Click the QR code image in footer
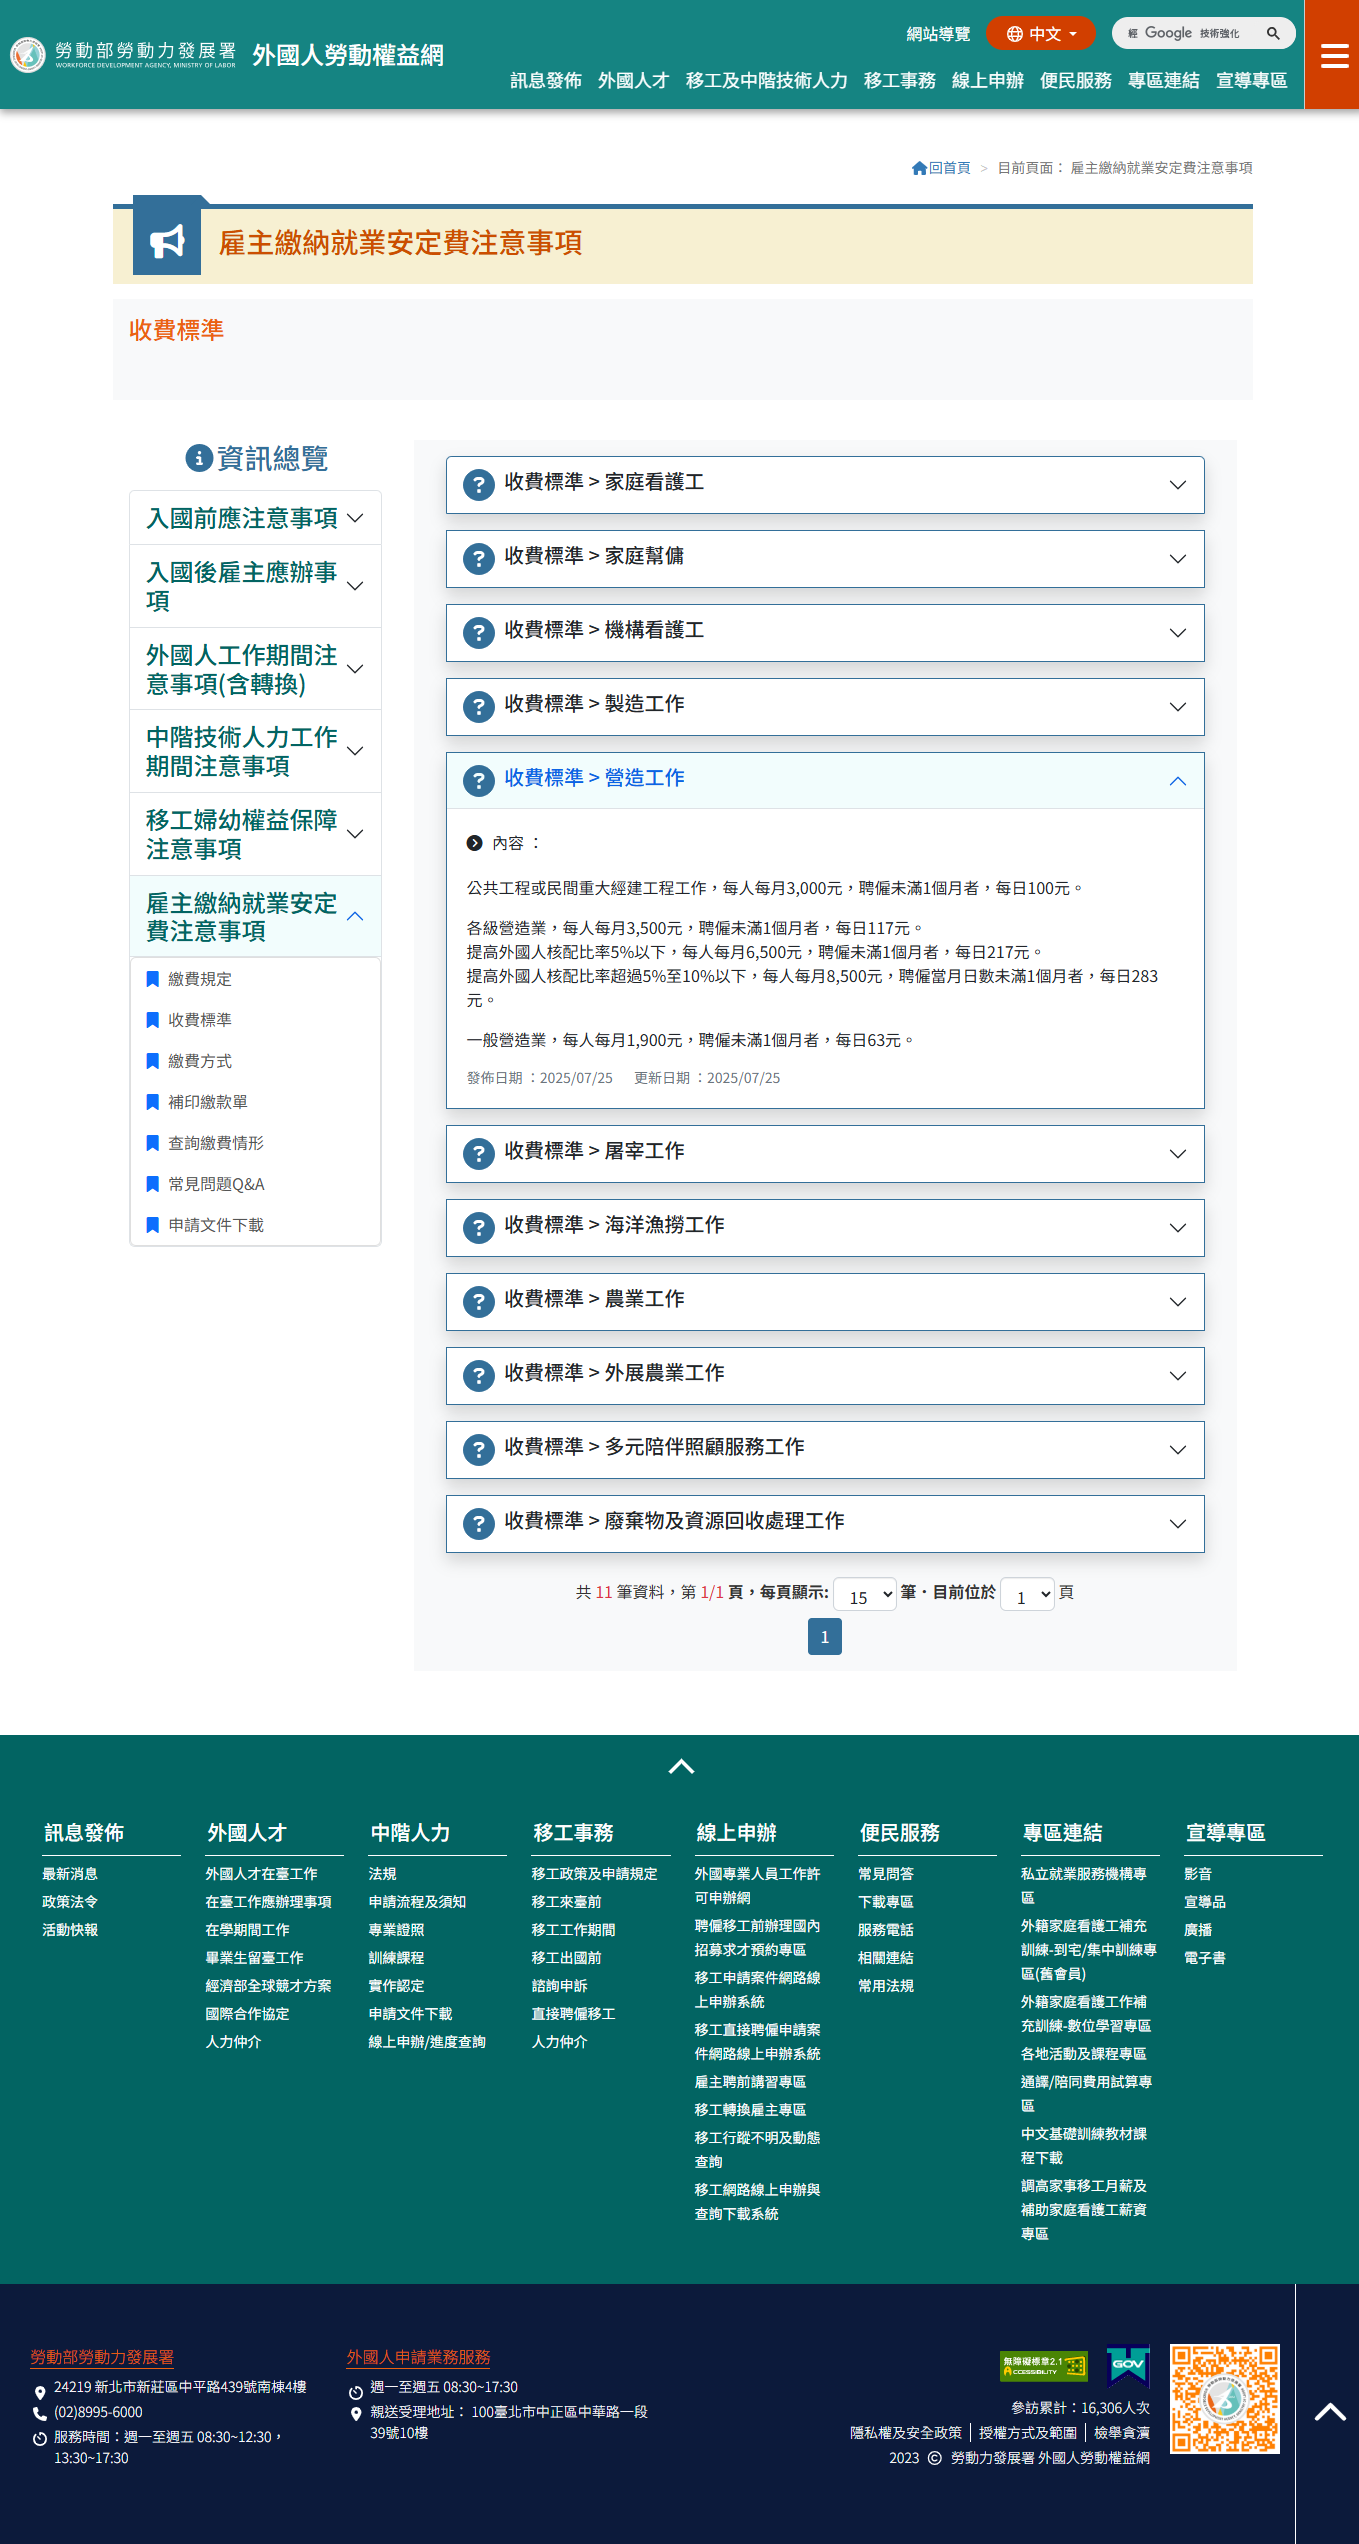 1224,2398
